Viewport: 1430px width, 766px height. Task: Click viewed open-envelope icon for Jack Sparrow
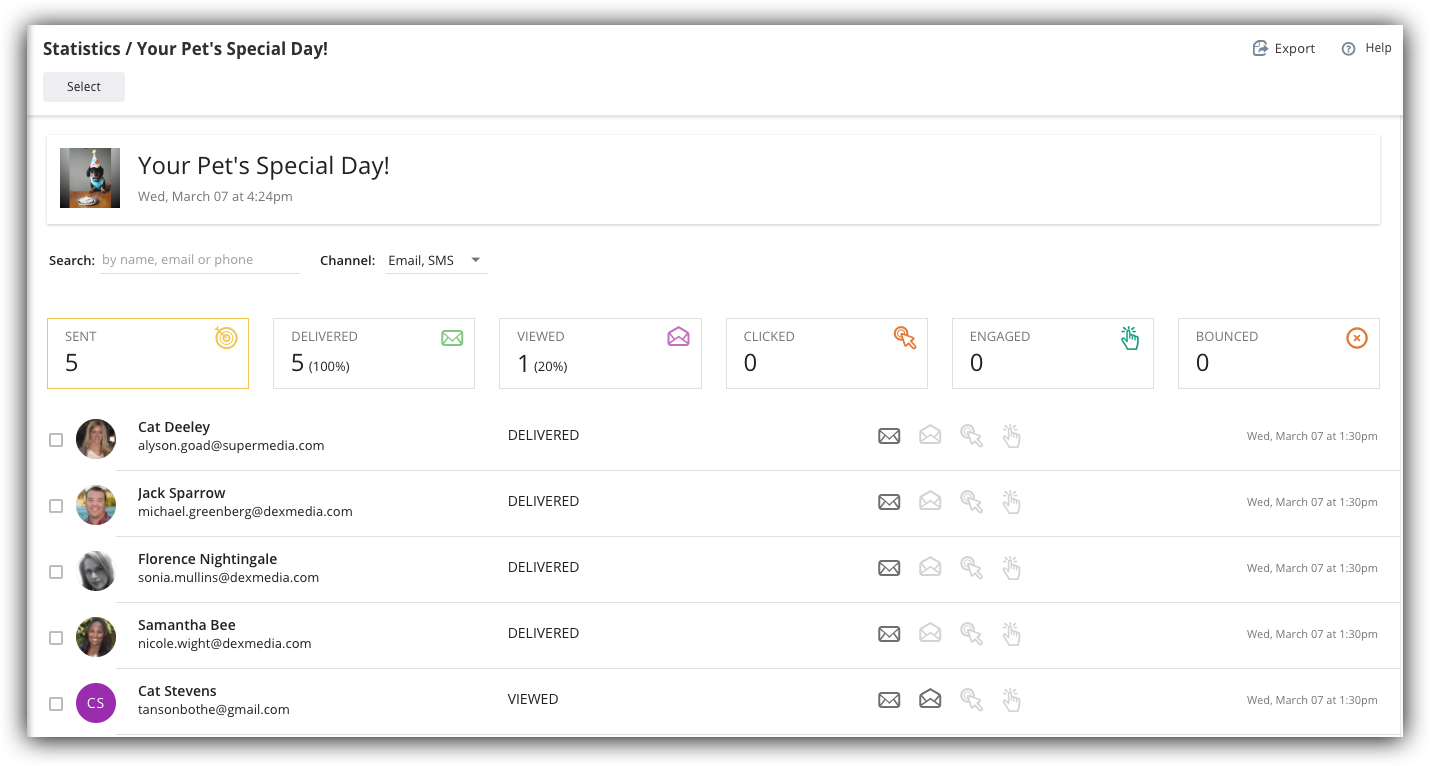(930, 501)
